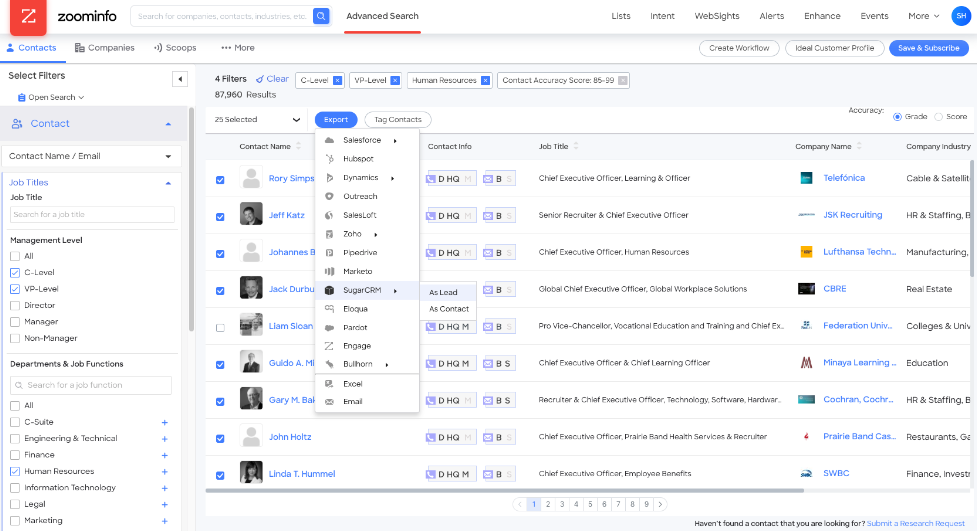The image size is (977, 531).
Task: Open the 25 Selected dropdown
Action: coord(257,120)
